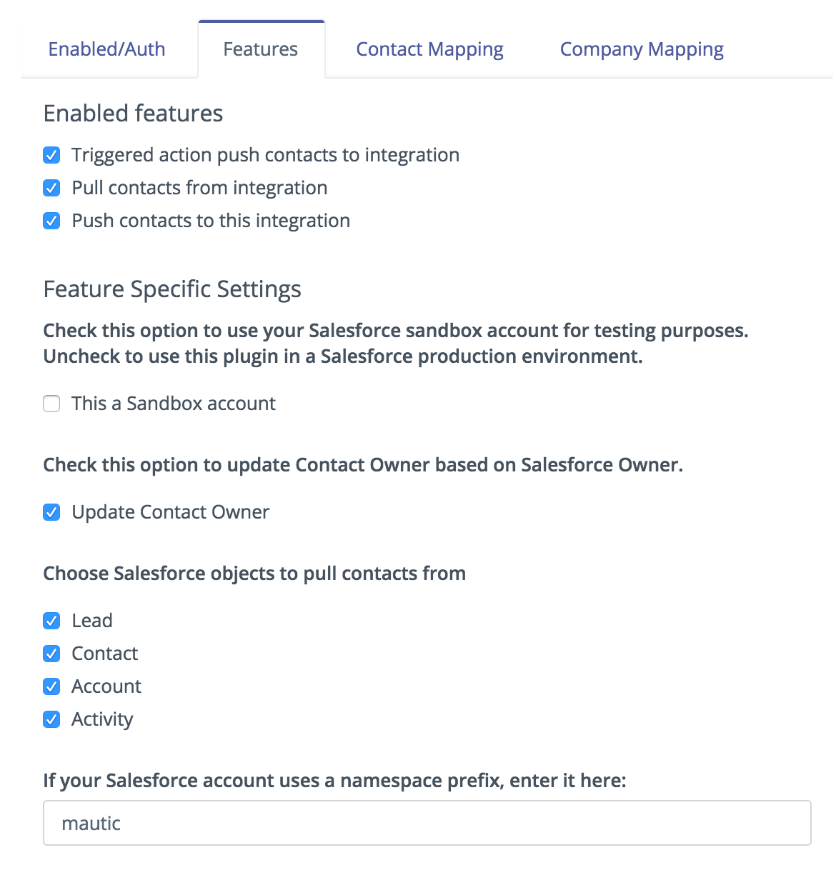
Task: Click the "Account" label text
Action: coord(106,687)
